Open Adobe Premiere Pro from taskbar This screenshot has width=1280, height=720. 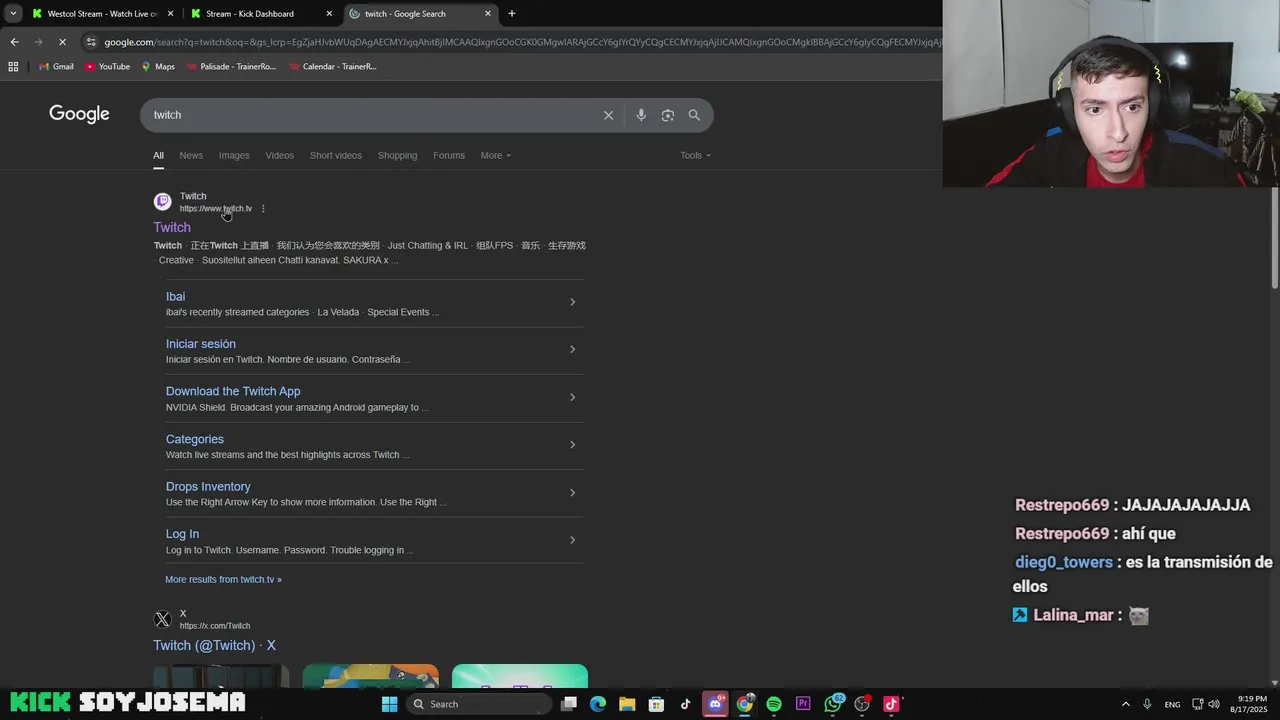803,704
